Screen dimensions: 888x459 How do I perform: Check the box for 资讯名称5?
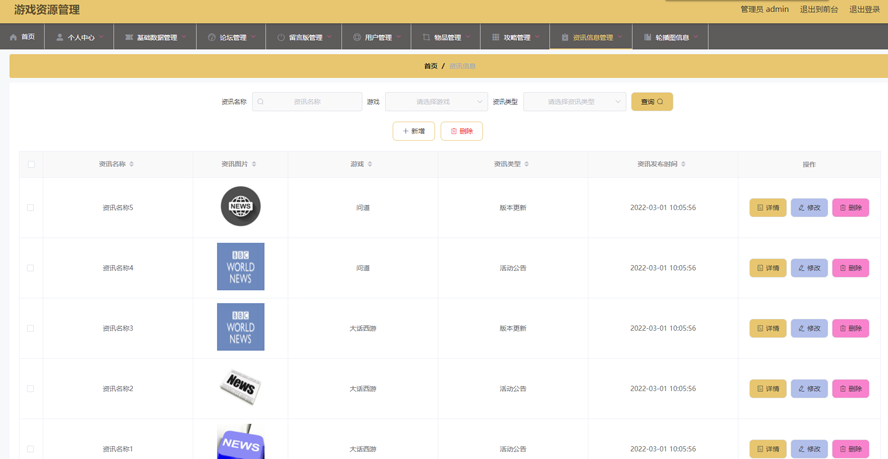tap(31, 207)
